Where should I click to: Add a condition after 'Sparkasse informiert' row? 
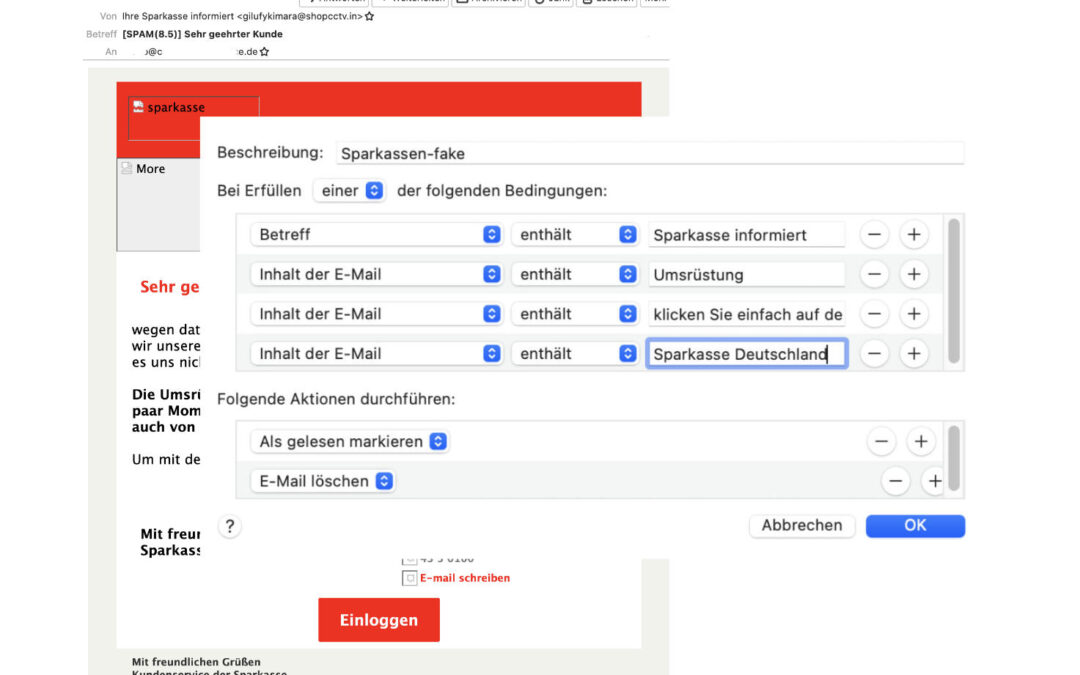coord(914,235)
